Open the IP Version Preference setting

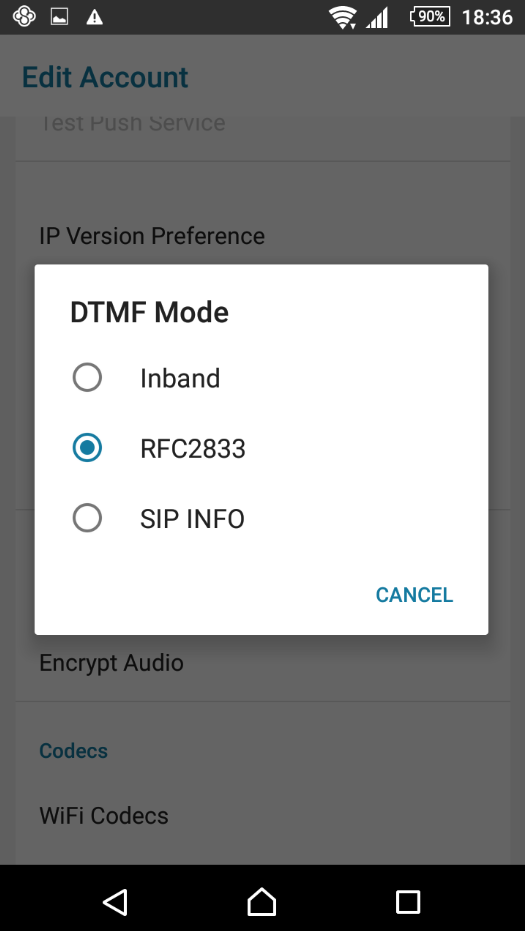tap(262, 236)
